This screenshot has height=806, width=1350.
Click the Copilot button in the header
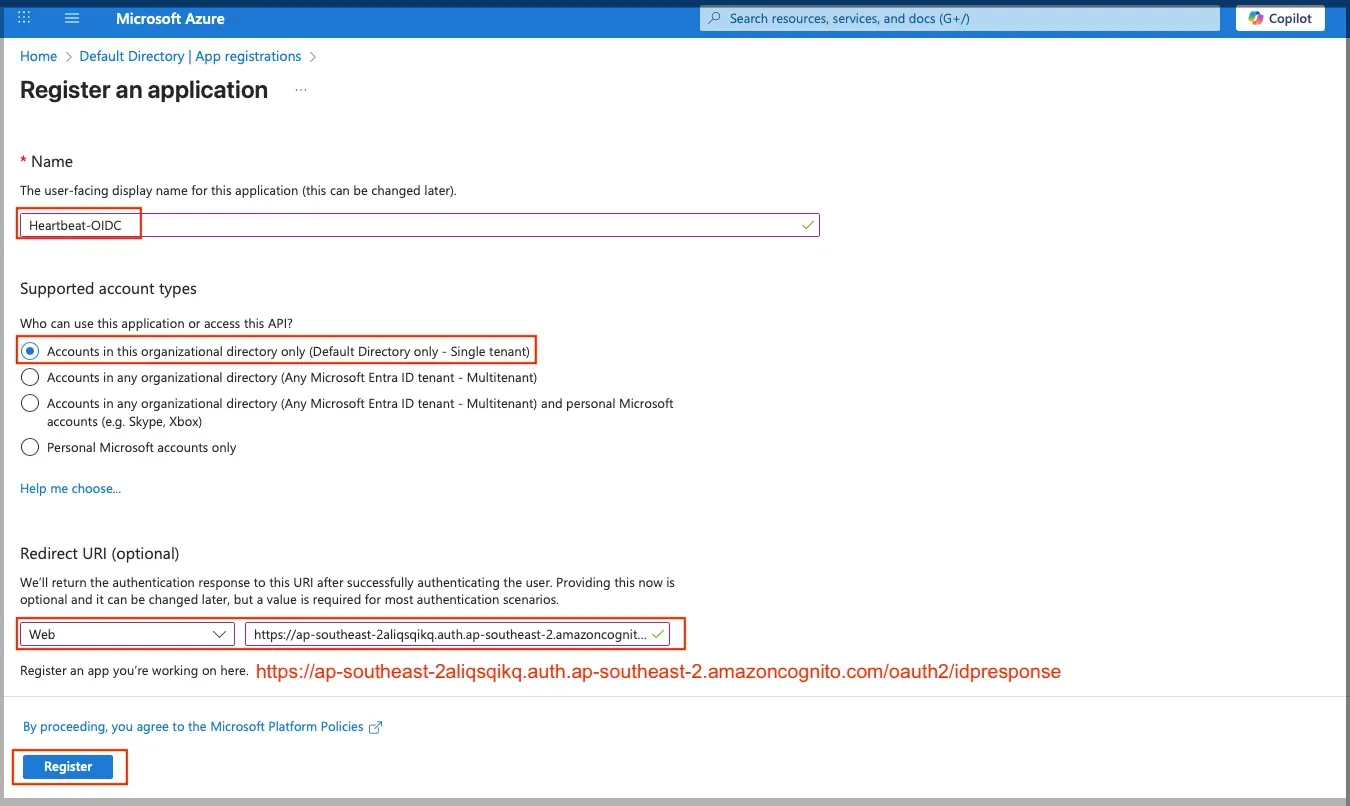(x=1280, y=19)
